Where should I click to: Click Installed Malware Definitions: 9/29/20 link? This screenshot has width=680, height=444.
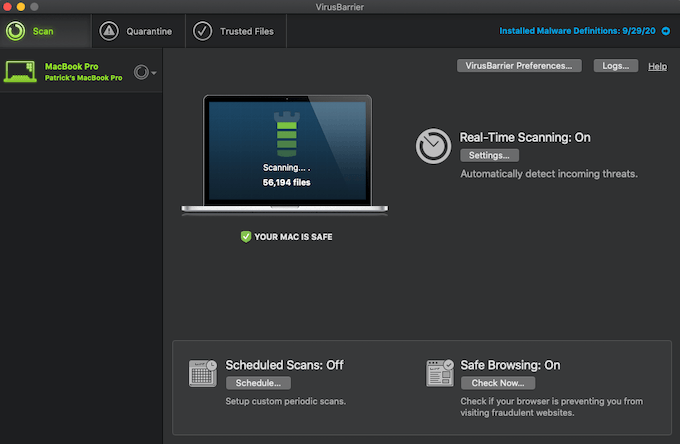pos(577,31)
